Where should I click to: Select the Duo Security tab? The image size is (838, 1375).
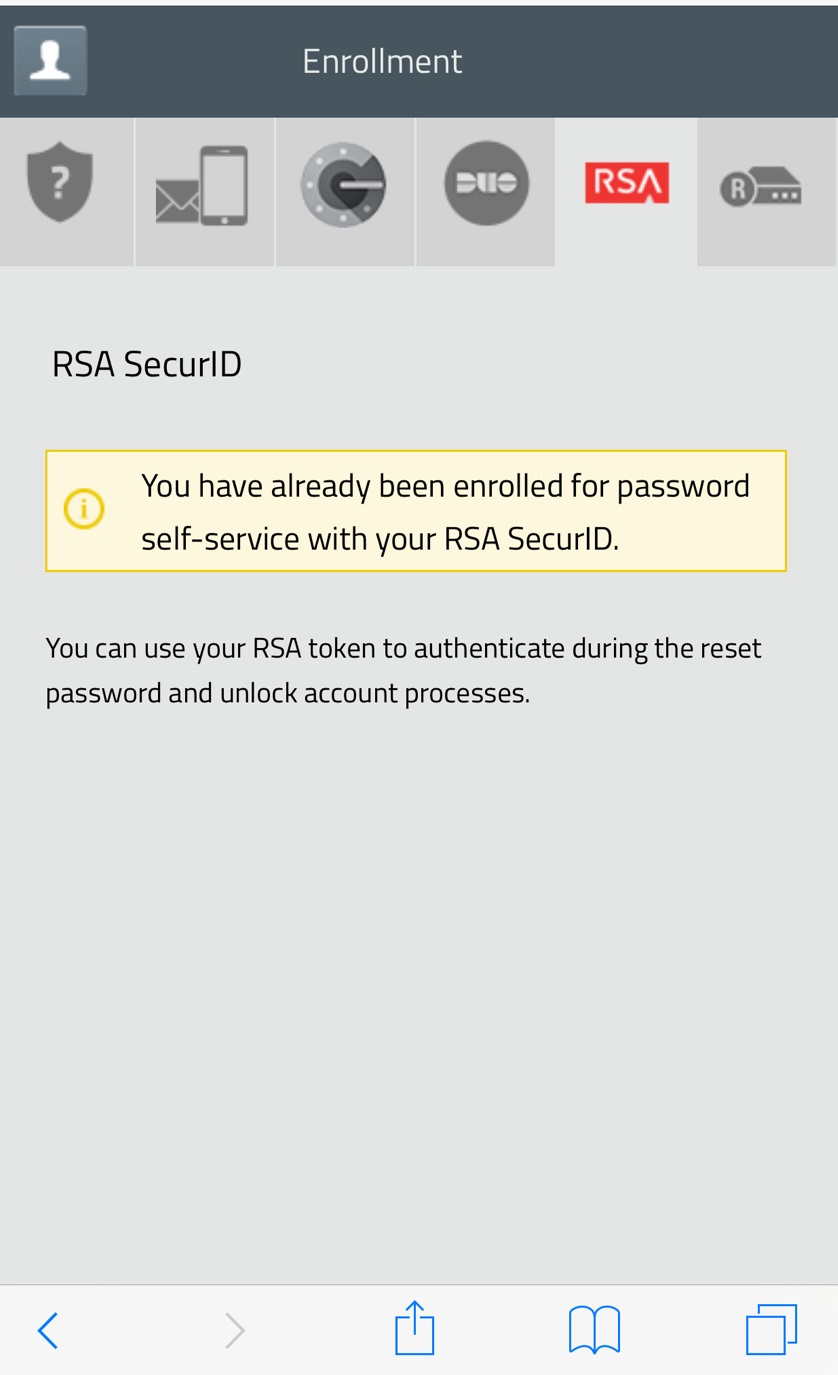click(x=486, y=184)
